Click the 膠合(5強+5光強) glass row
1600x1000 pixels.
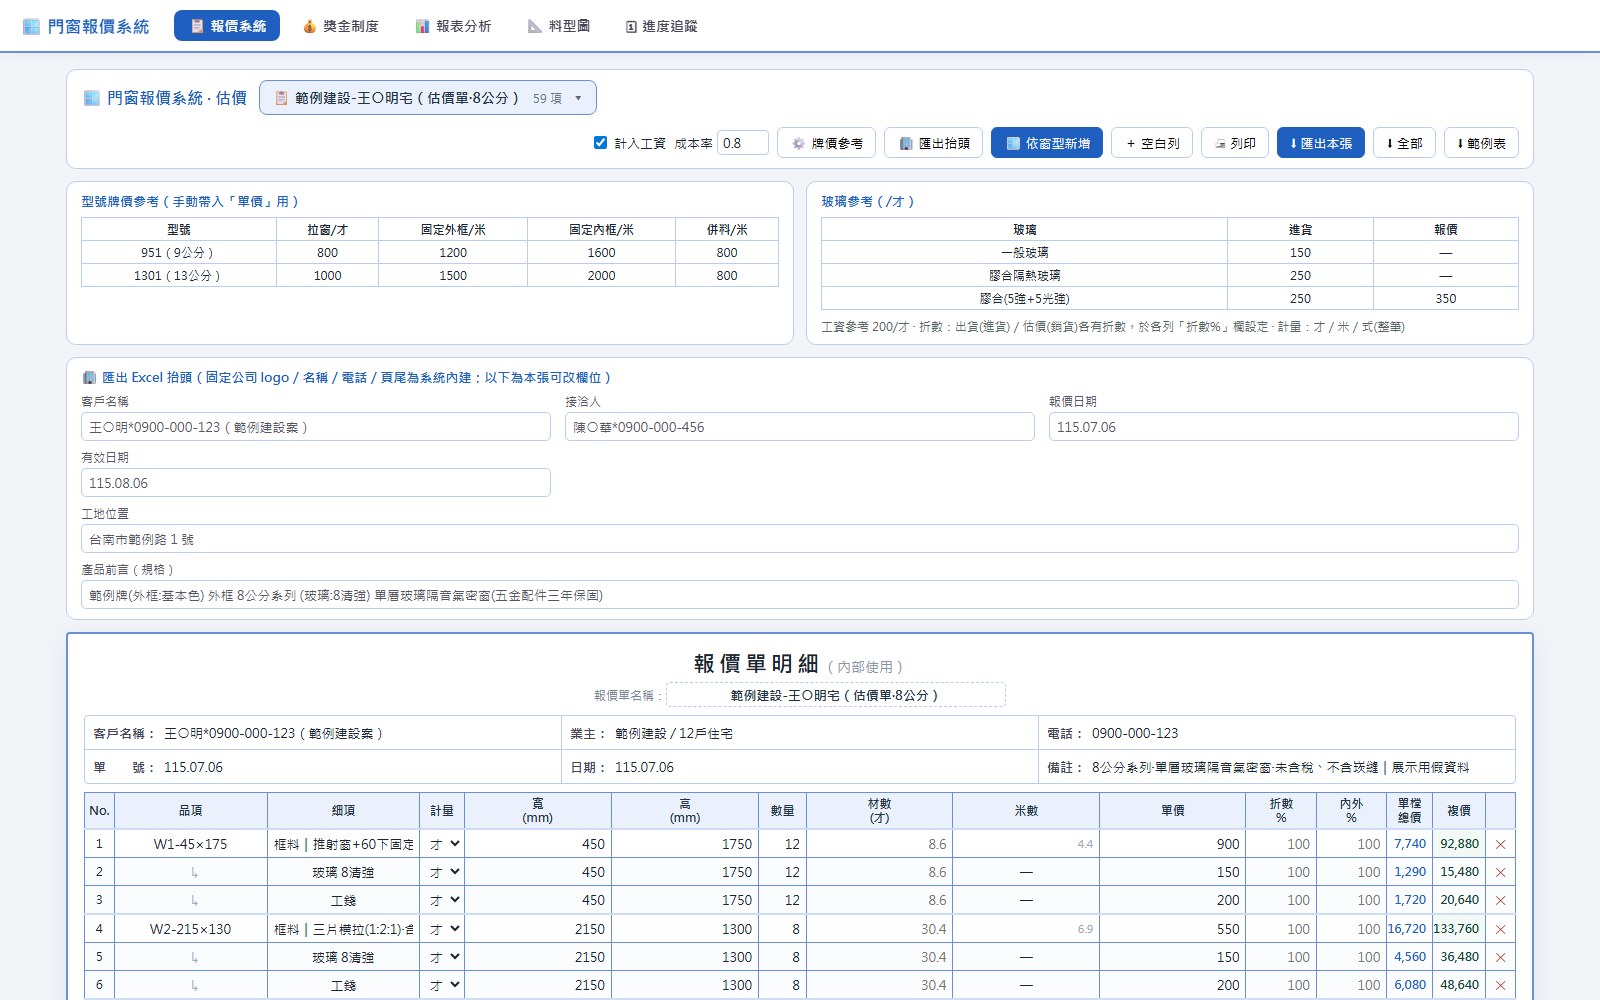[1170, 298]
